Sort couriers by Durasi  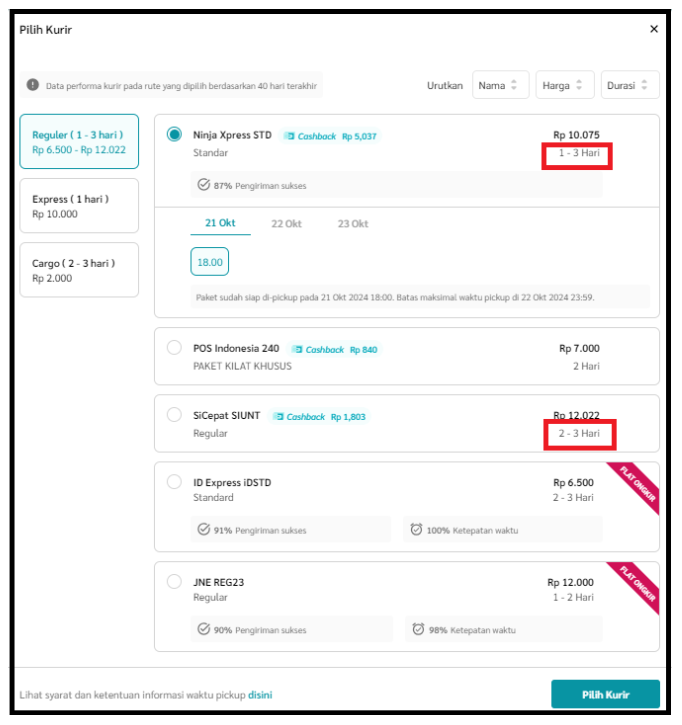pos(630,86)
